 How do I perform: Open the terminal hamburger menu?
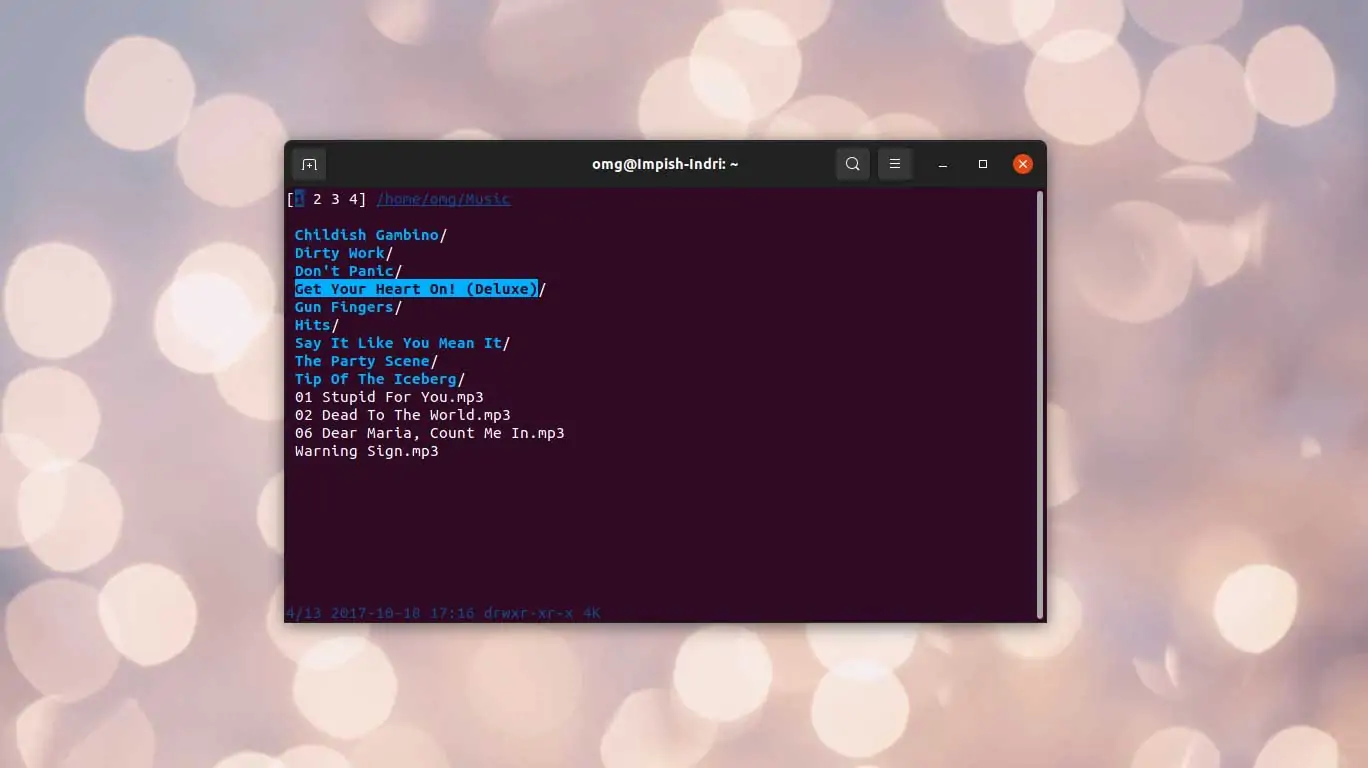tap(895, 164)
